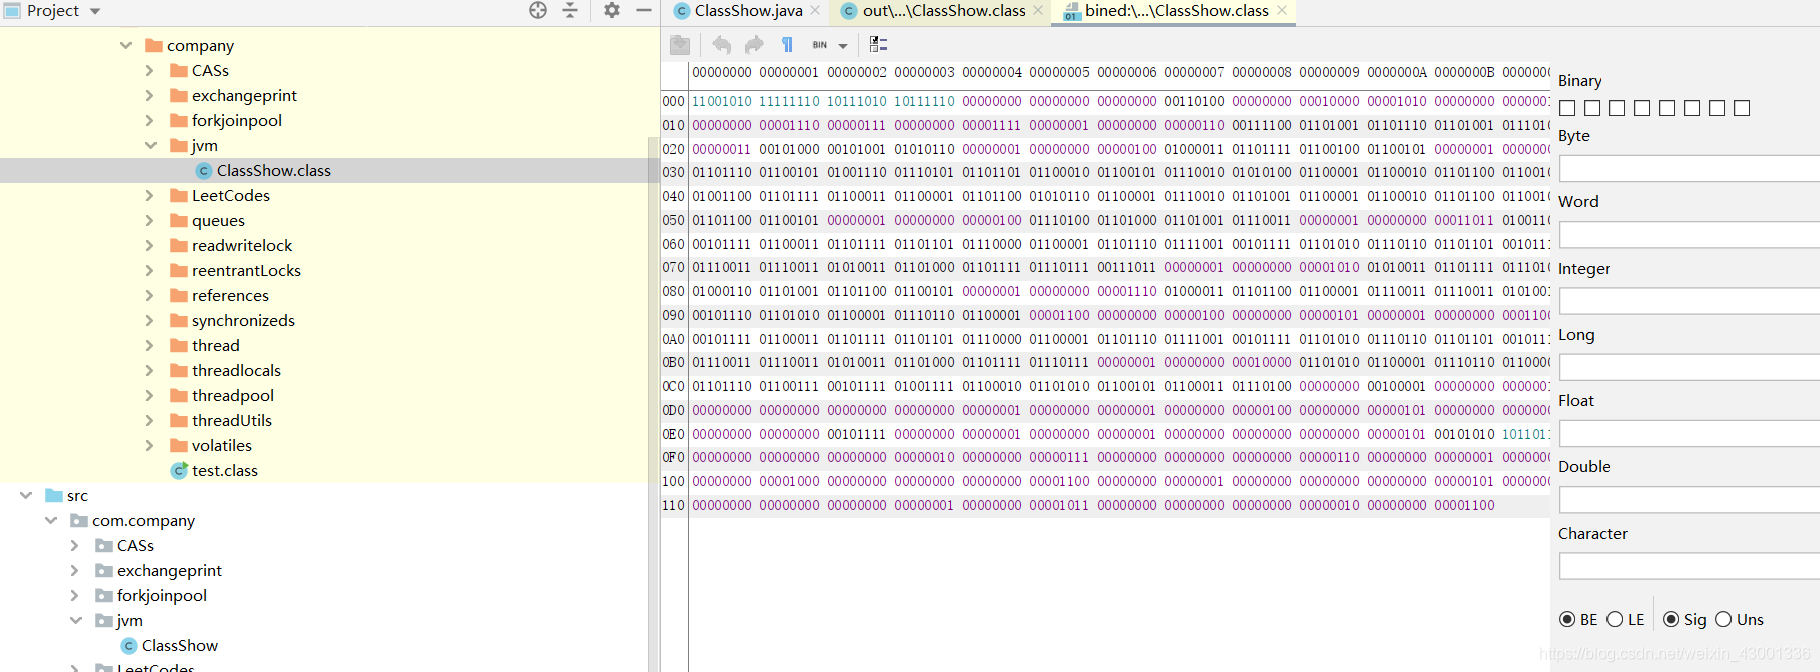1820x672 pixels.
Task: Click the undo arrow in hex toolbar
Action: pos(721,45)
